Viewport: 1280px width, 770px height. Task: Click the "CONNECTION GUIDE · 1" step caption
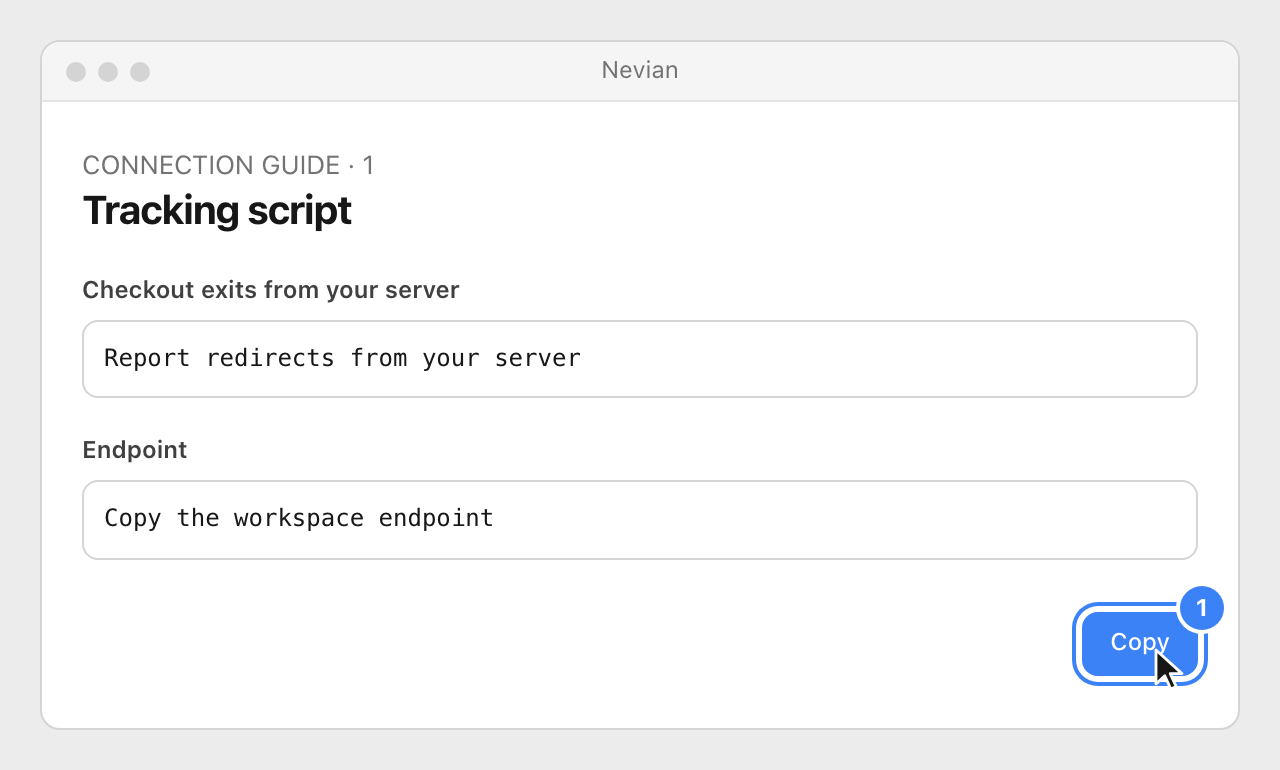tap(229, 165)
